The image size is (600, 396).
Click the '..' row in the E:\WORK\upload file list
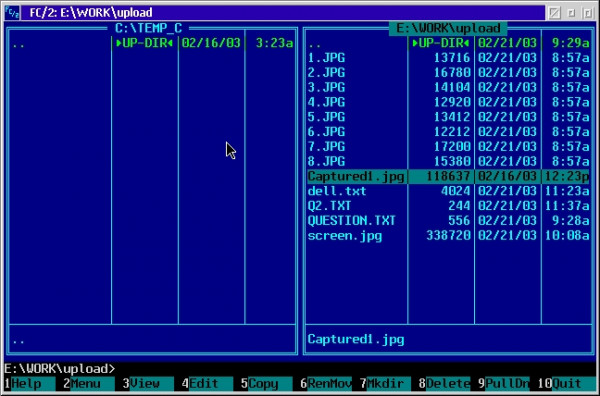point(448,43)
